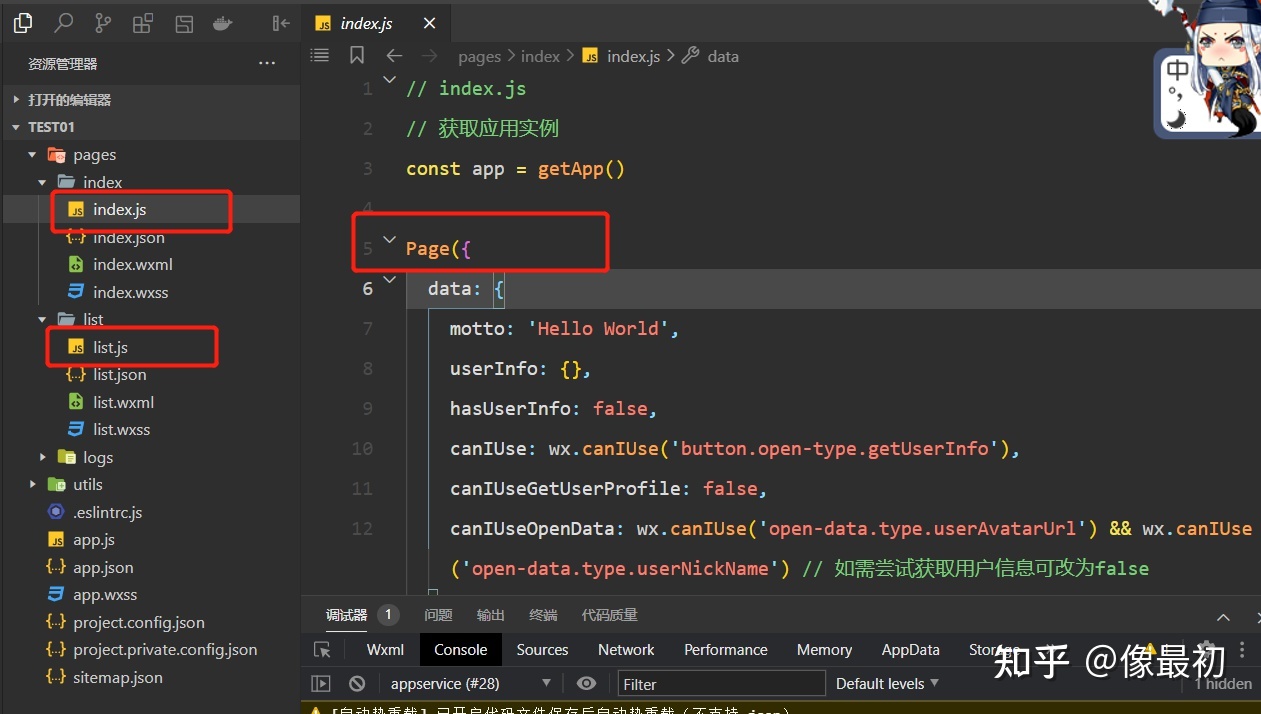The height and width of the screenshot is (714, 1261).
Task: Open the Extensions icon in activity bar
Action: tap(143, 23)
